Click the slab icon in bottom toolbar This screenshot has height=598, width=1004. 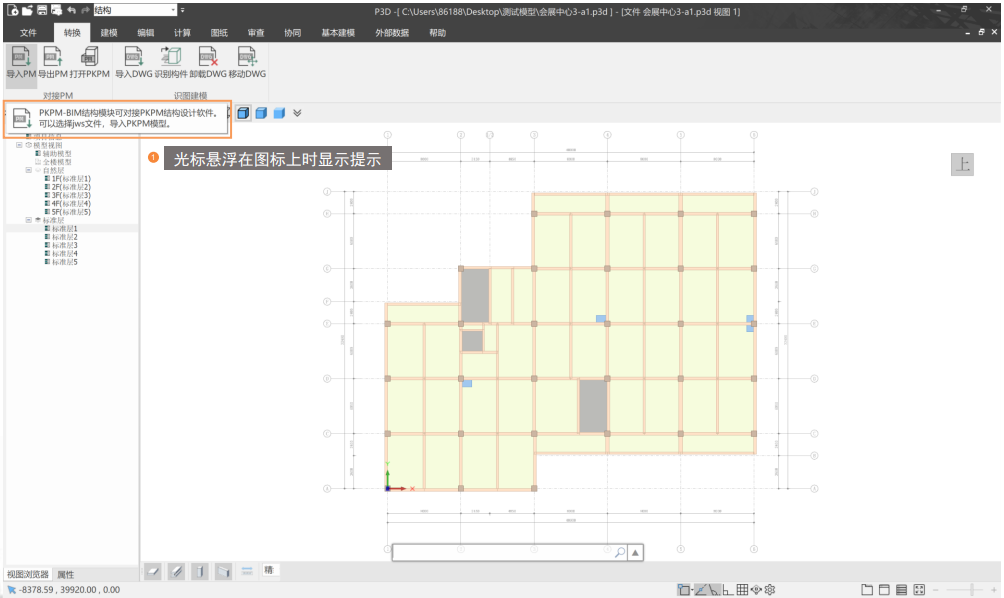153,571
